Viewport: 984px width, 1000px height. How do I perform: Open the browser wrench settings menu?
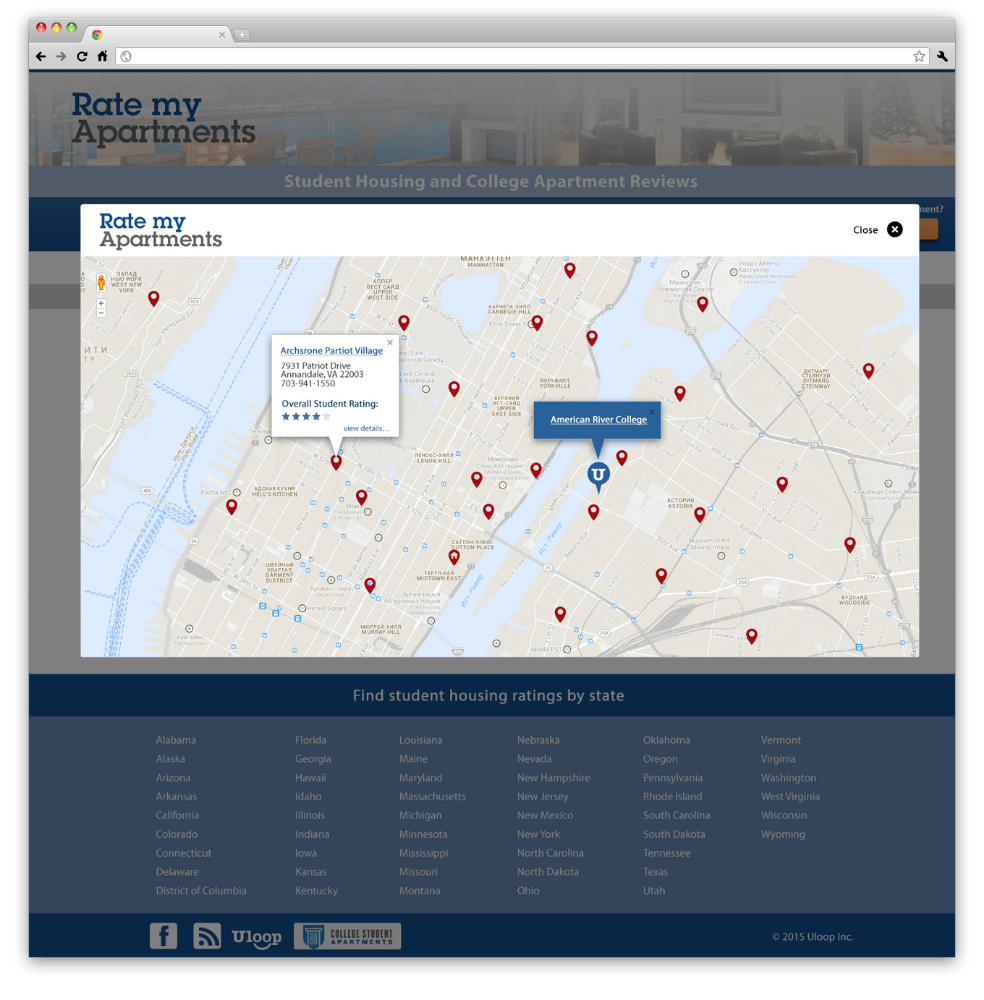[x=942, y=57]
